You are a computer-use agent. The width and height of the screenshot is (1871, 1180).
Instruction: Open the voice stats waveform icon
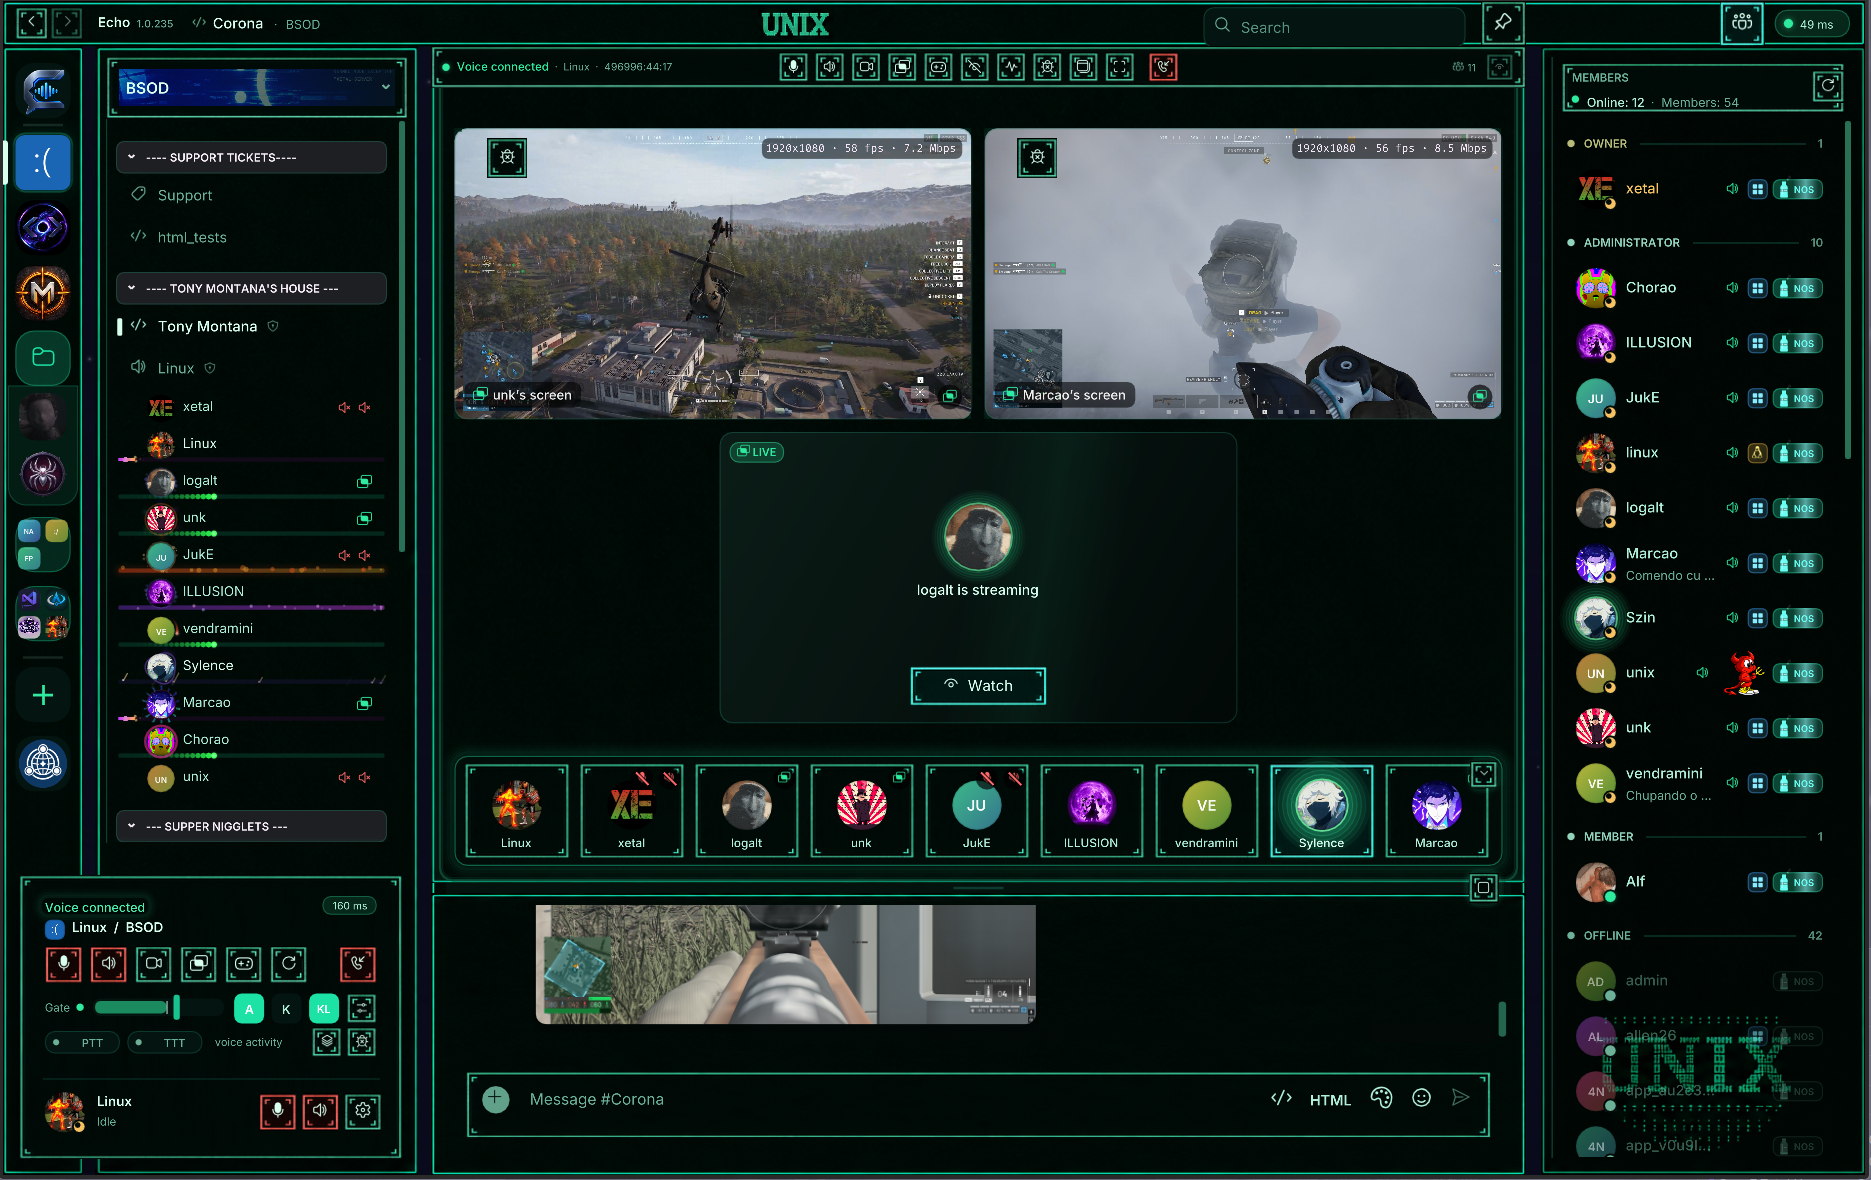point(1011,67)
